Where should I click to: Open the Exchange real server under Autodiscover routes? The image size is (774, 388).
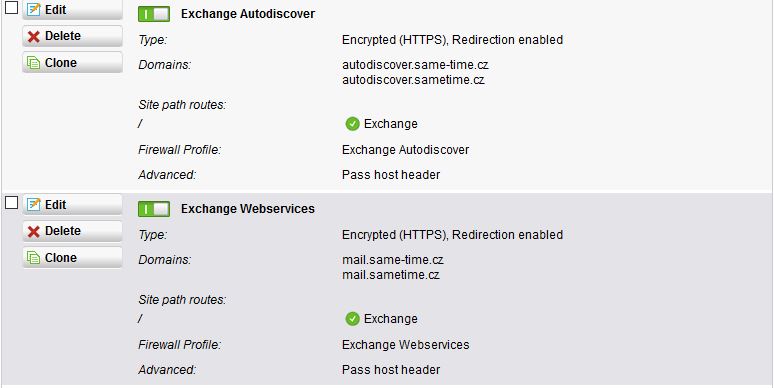click(390, 124)
